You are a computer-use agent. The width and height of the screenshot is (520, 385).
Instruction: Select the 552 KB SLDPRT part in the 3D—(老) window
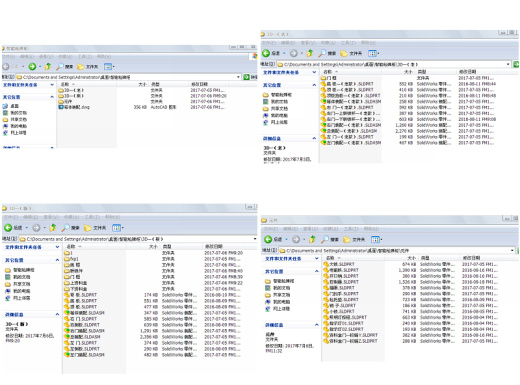coord(347,84)
